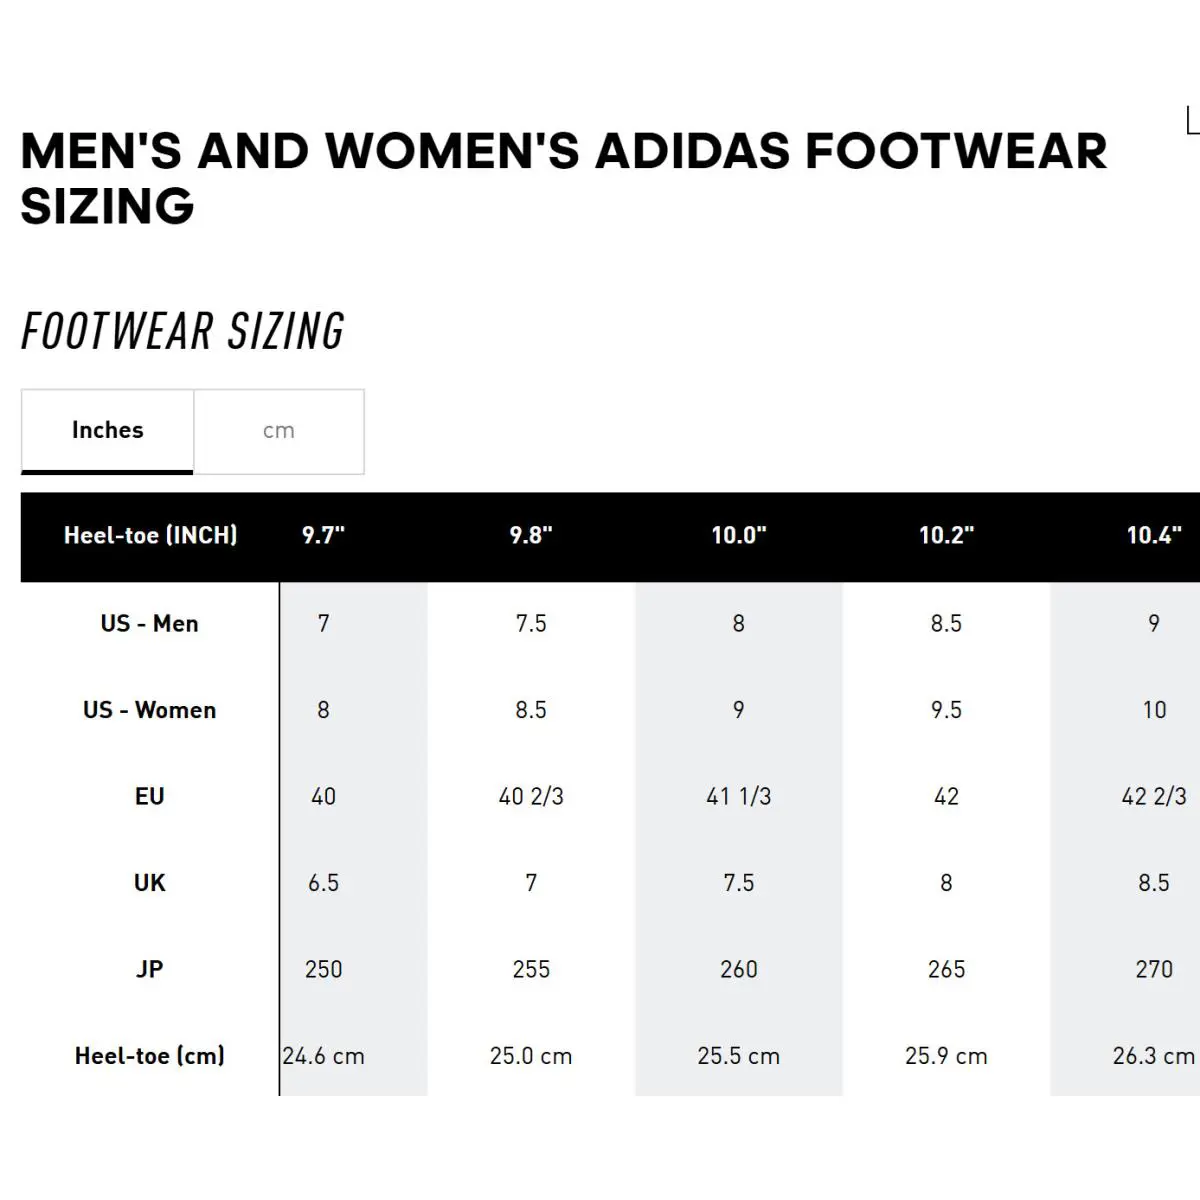1200x1200 pixels.
Task: Switch to the cm tab
Action: (x=279, y=431)
